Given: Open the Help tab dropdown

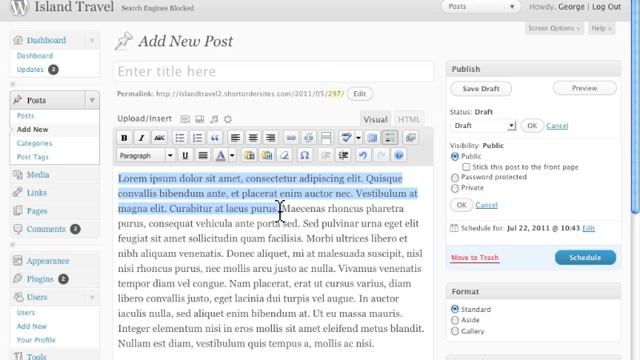Looking at the screenshot, I should [x=601, y=28].
